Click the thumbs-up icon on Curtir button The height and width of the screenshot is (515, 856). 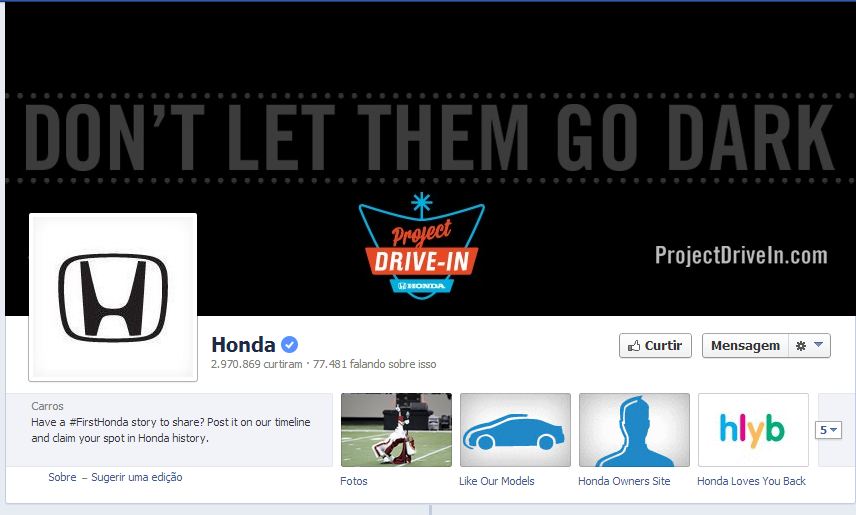(x=634, y=346)
